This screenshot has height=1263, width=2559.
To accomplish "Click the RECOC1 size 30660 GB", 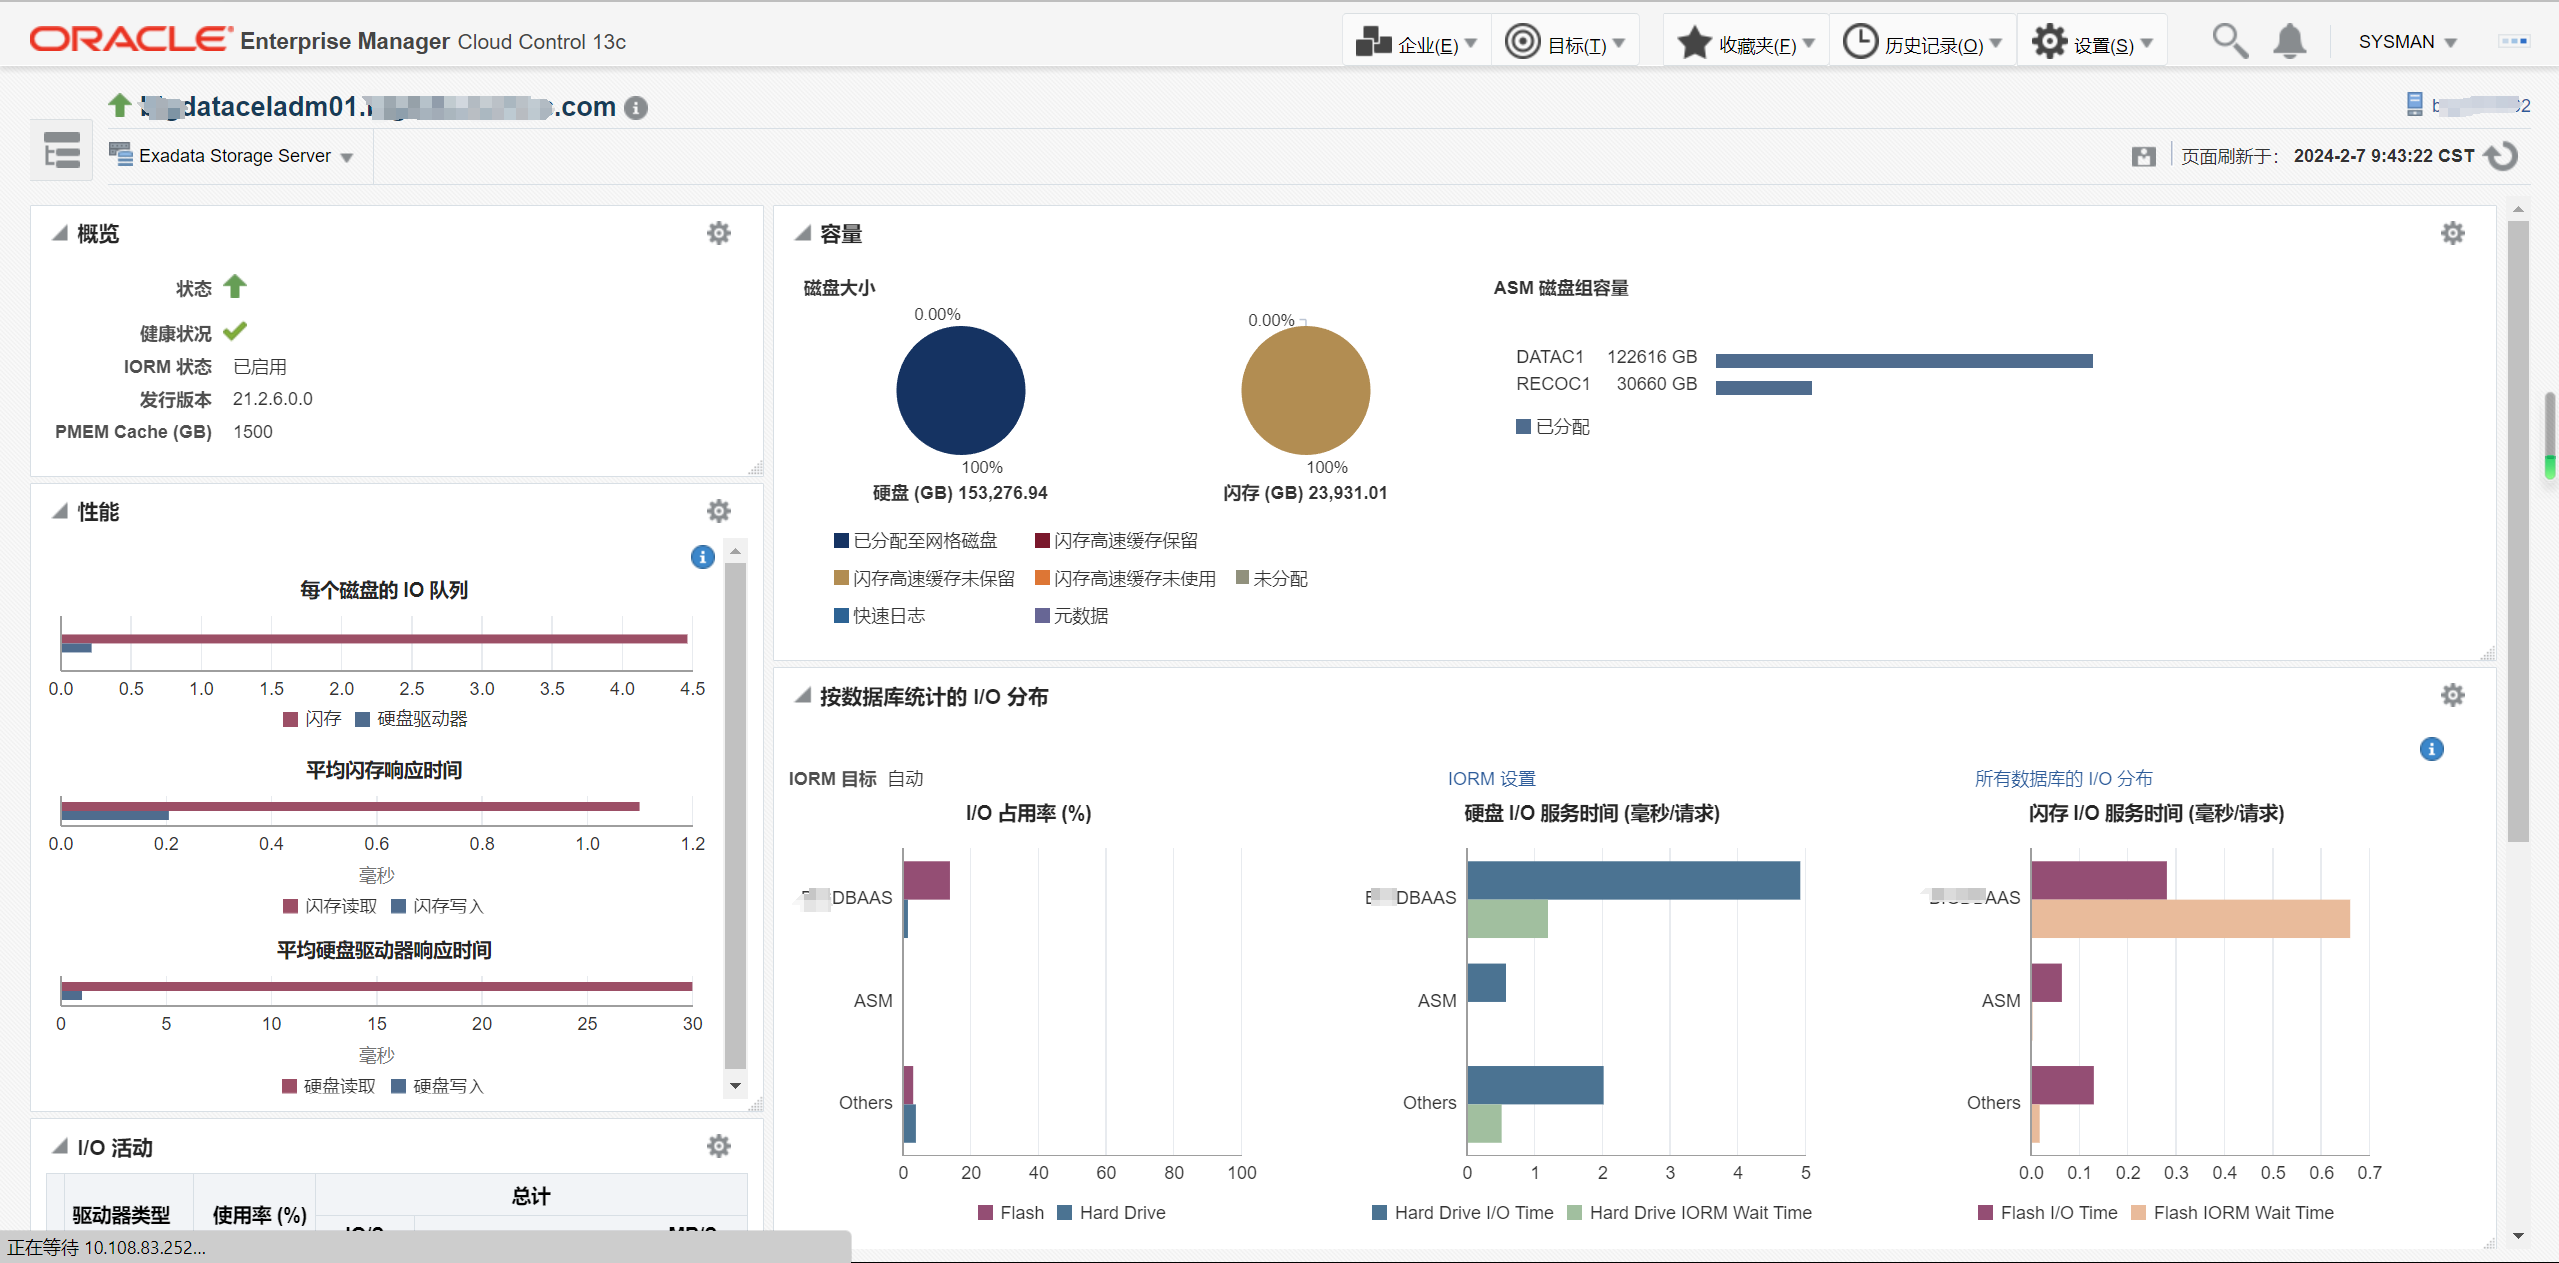I will pyautogui.click(x=1657, y=384).
